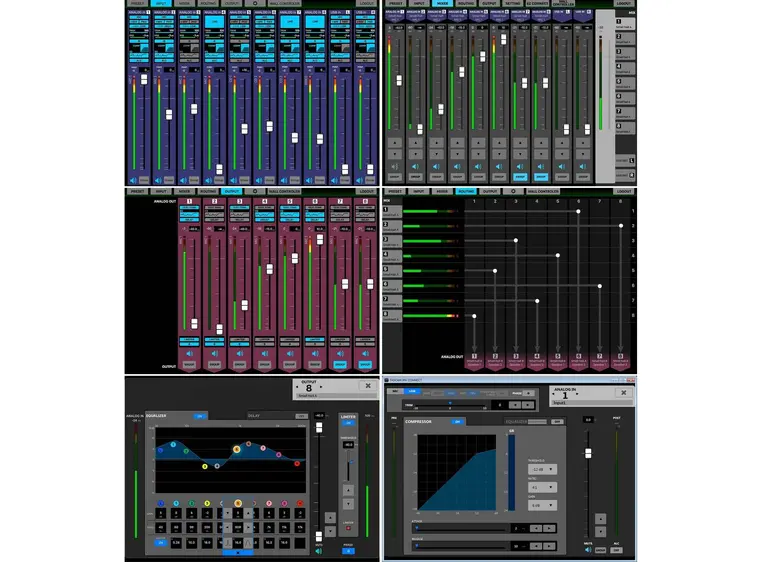
Task: Mute Analog In 4 on the Input screen
Action: click(209, 180)
